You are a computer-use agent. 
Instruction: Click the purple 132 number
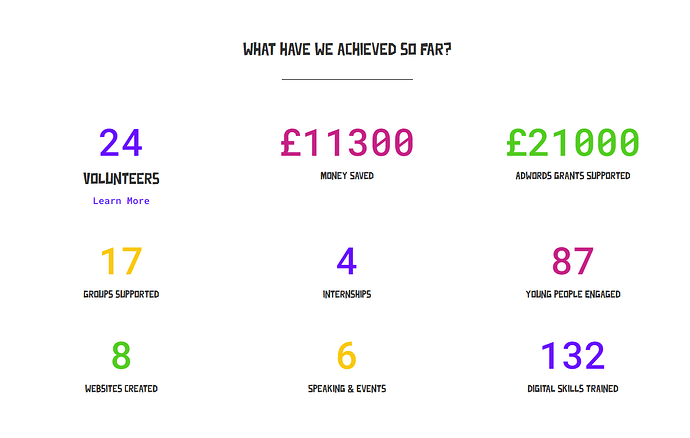pyautogui.click(x=573, y=356)
